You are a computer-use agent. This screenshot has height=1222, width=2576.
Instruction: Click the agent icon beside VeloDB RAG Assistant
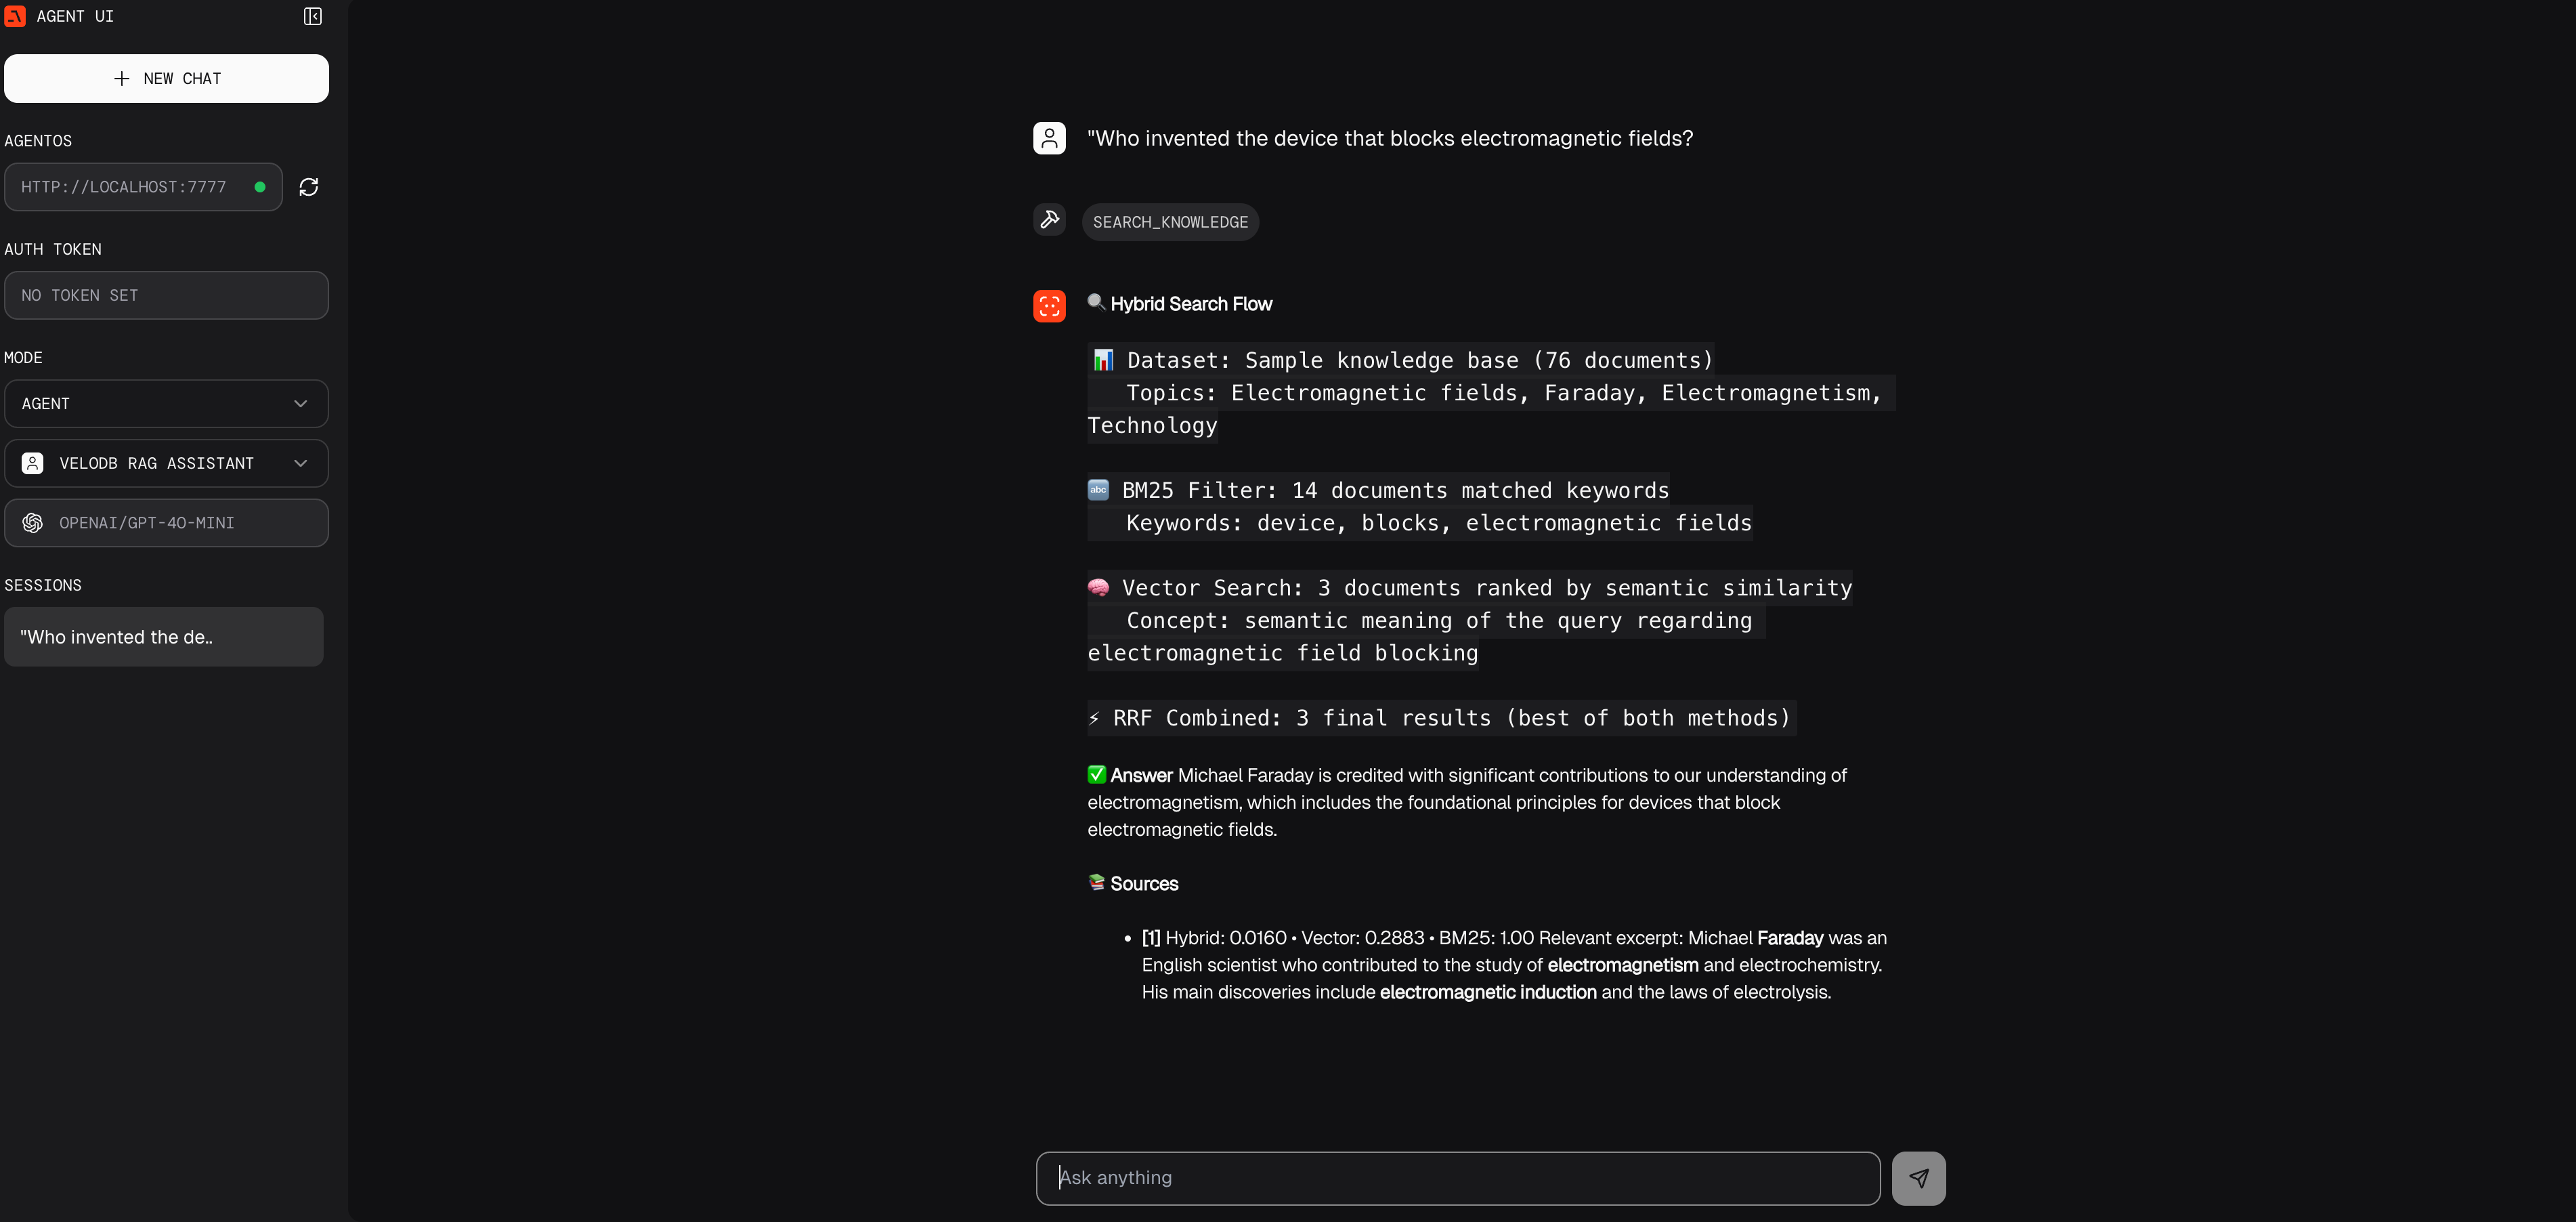(x=32, y=463)
